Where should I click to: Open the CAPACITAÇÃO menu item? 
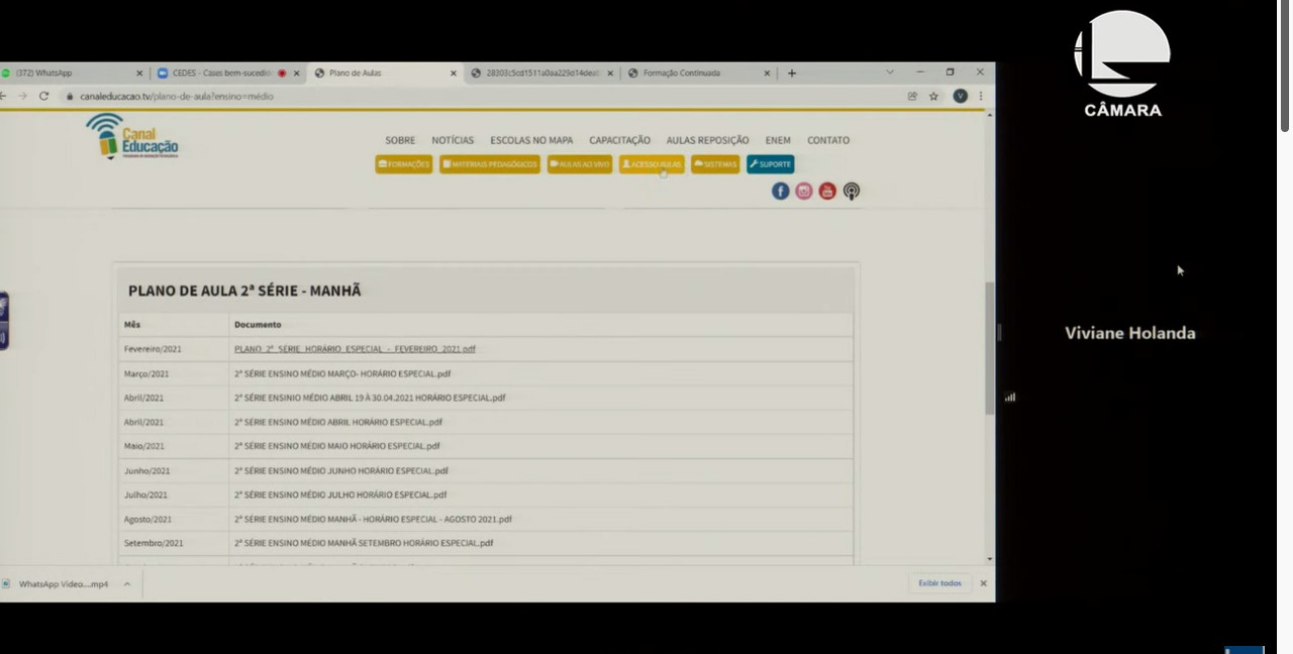click(620, 140)
